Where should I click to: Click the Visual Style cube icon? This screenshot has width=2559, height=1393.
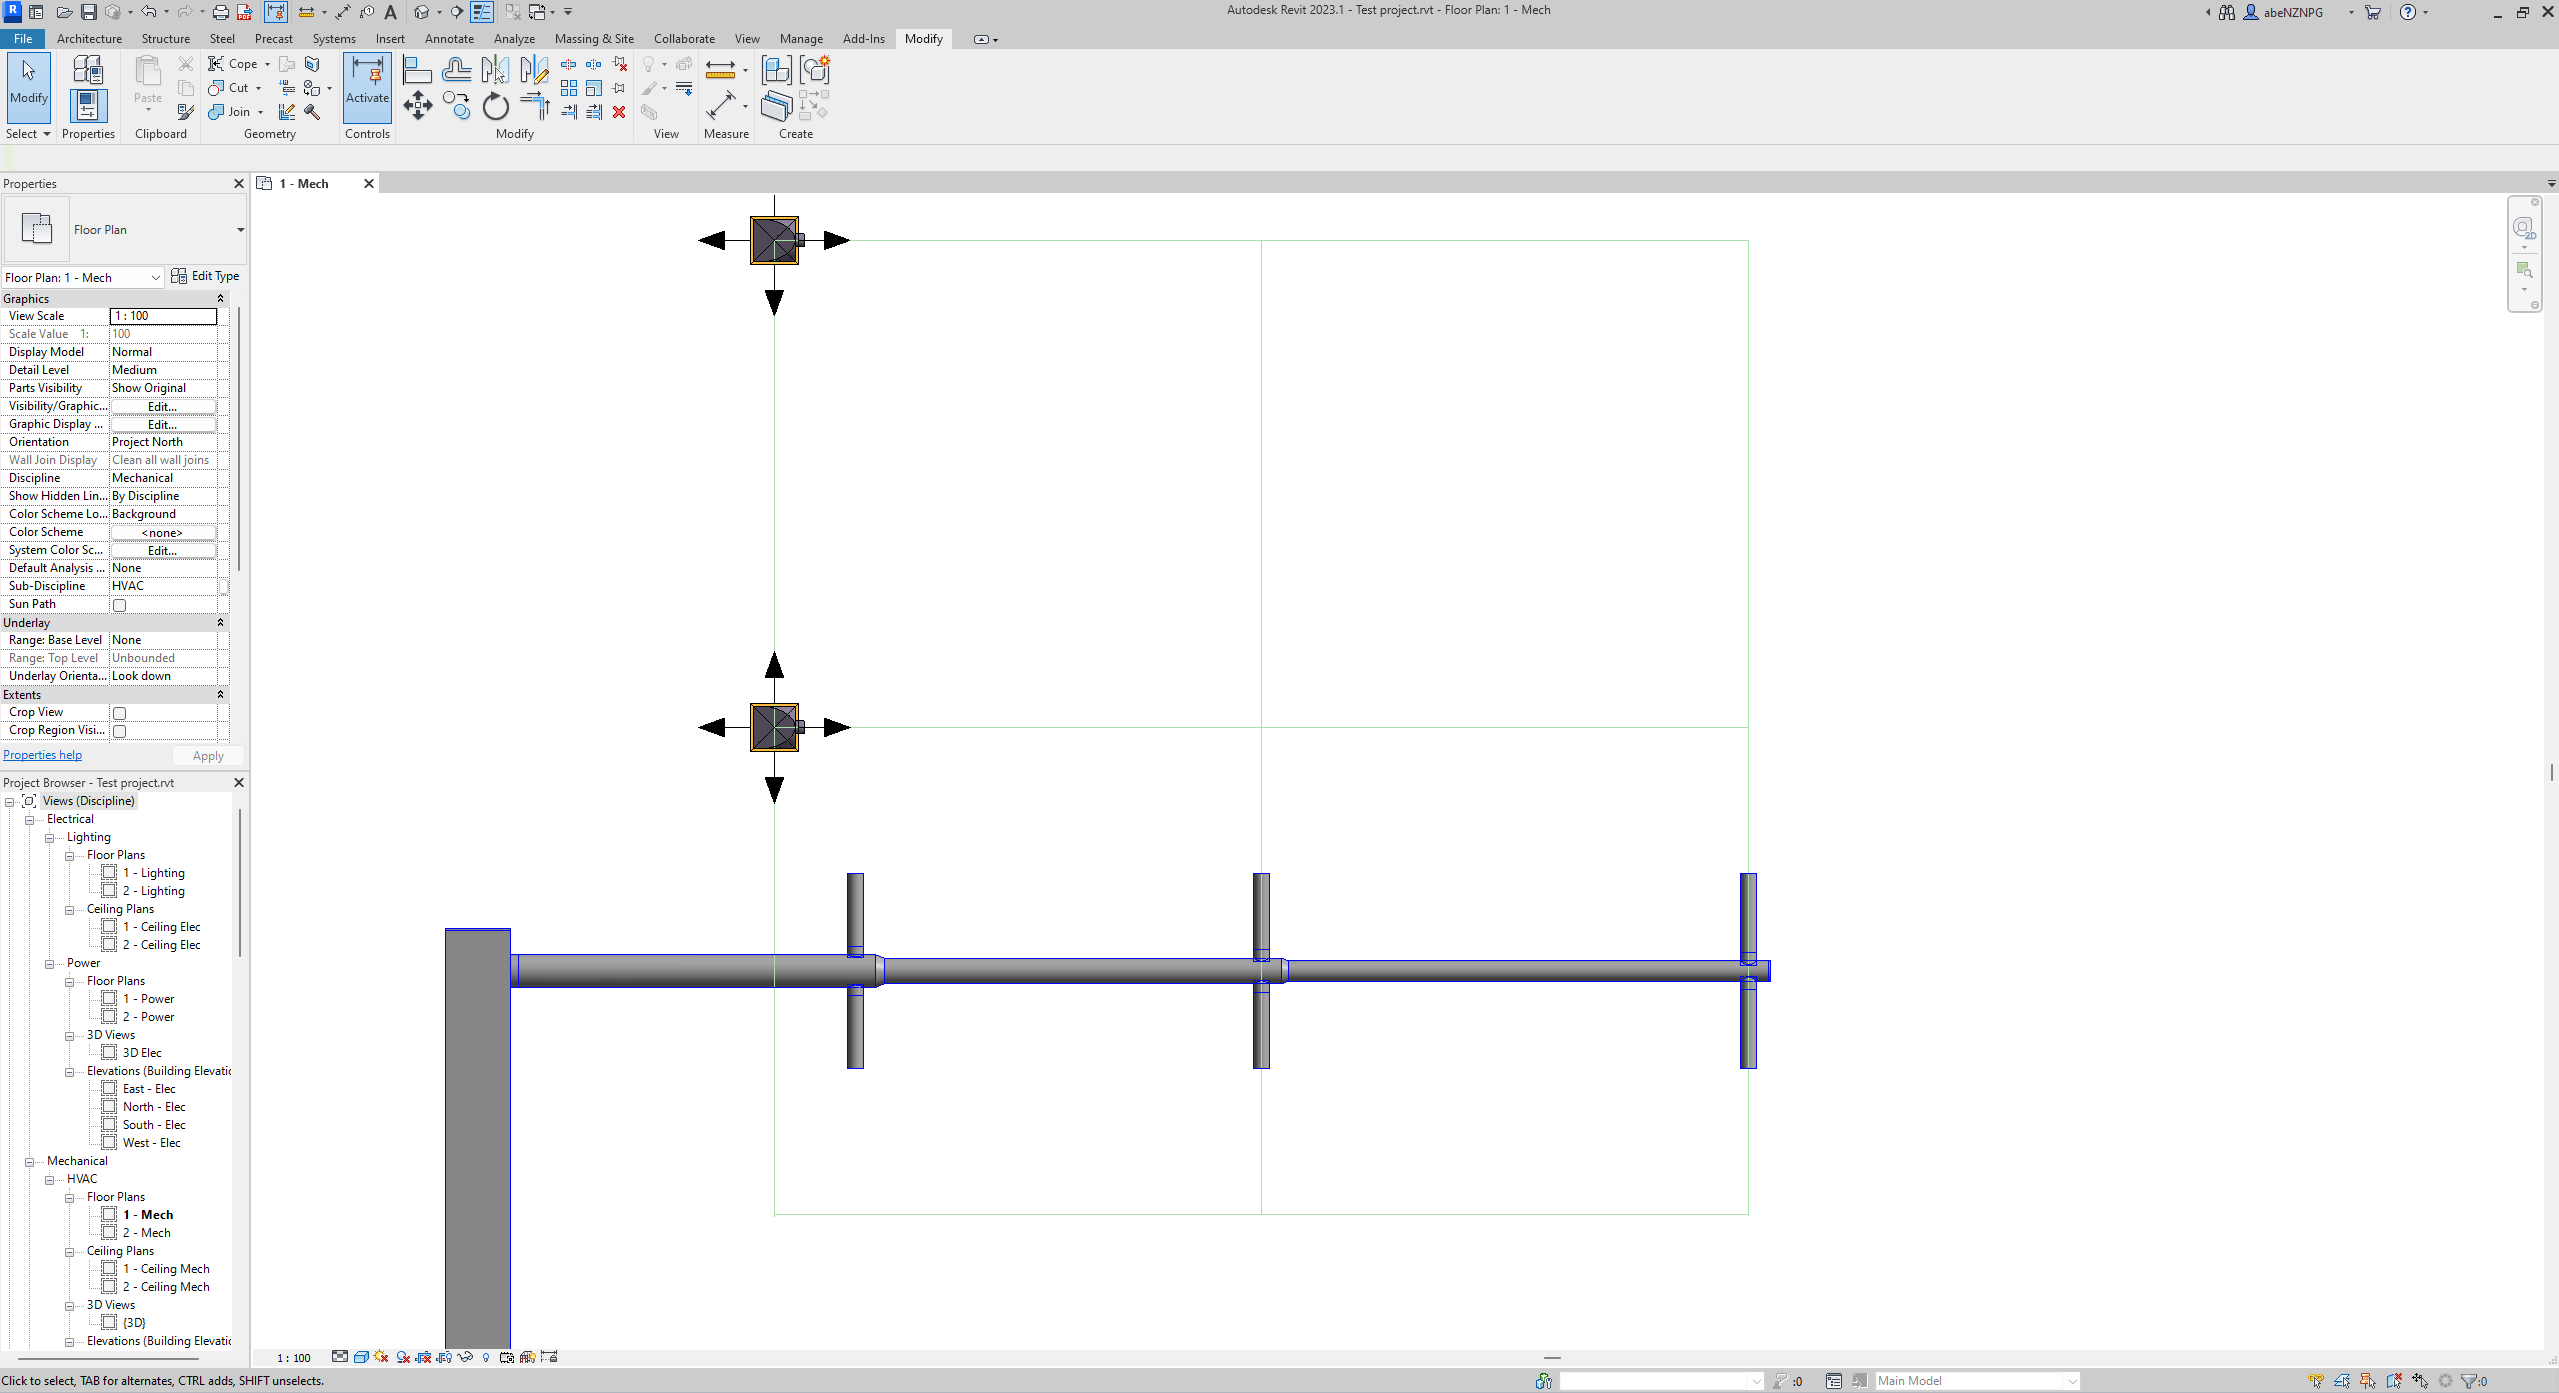[361, 1357]
